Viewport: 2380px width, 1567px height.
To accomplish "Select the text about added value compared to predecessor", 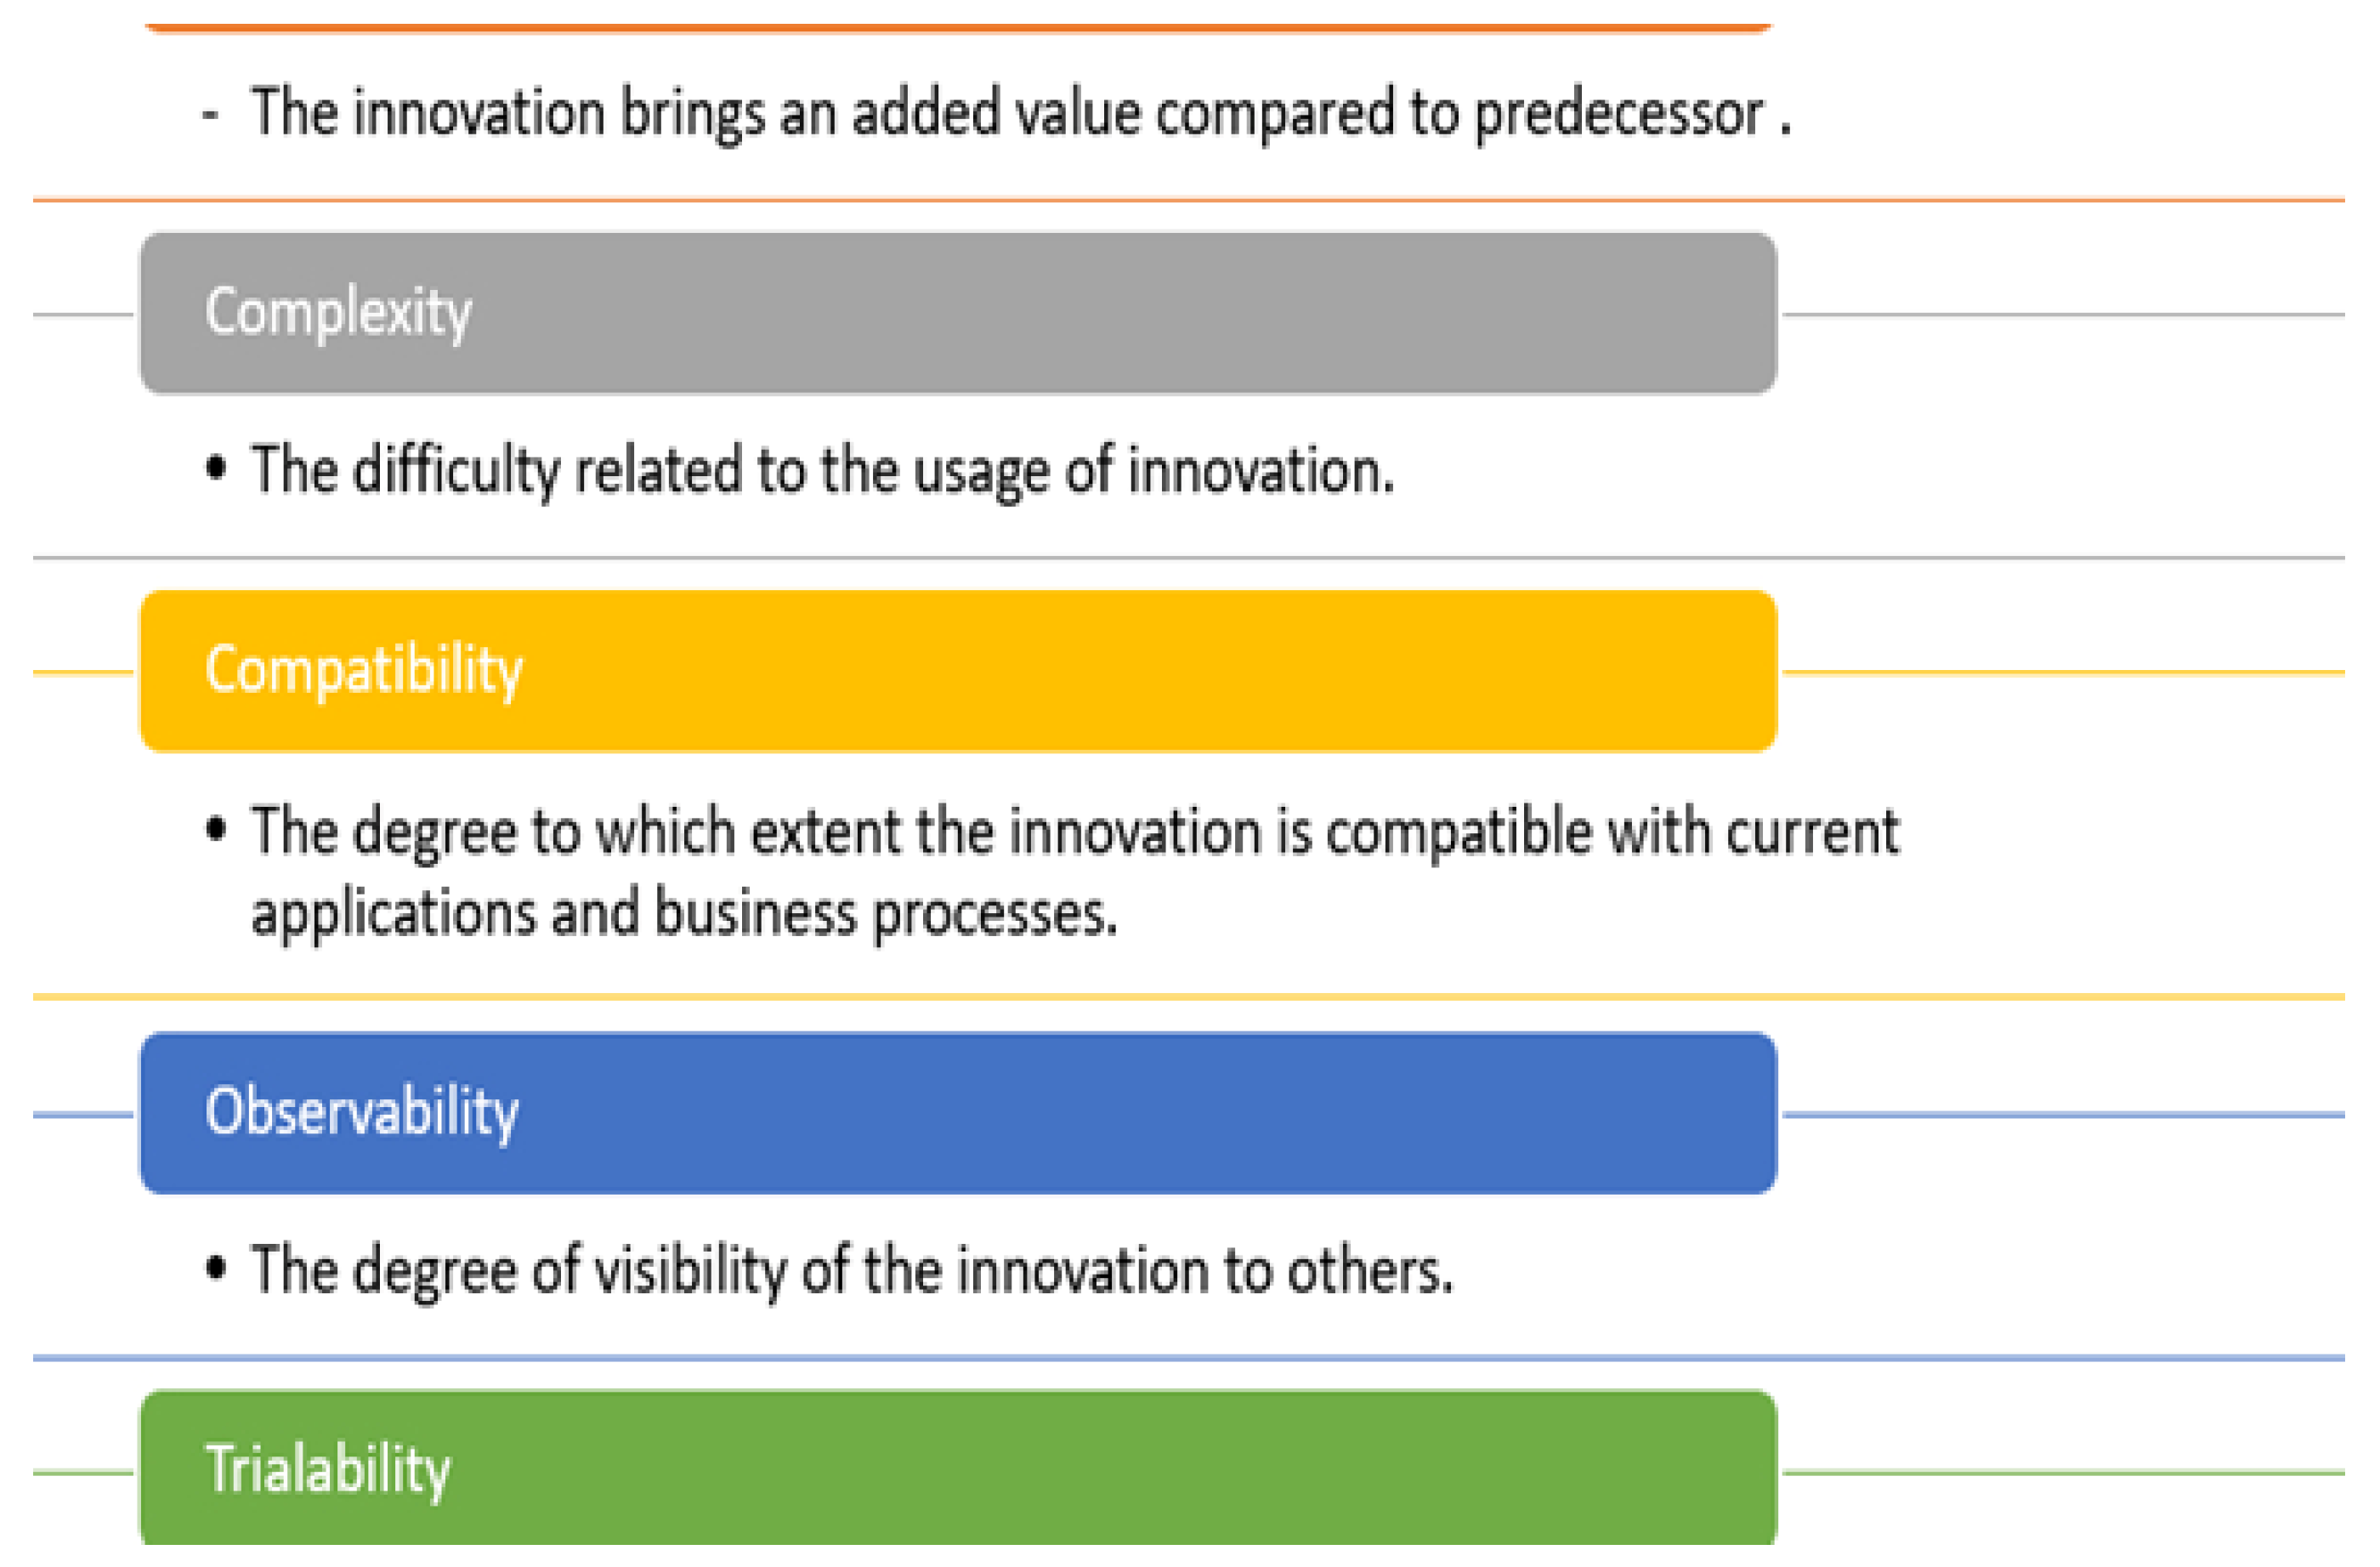I will pyautogui.click(x=1020, y=112).
